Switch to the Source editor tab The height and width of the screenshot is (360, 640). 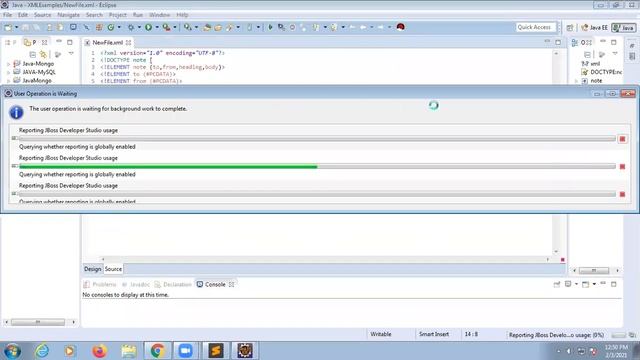point(113,269)
